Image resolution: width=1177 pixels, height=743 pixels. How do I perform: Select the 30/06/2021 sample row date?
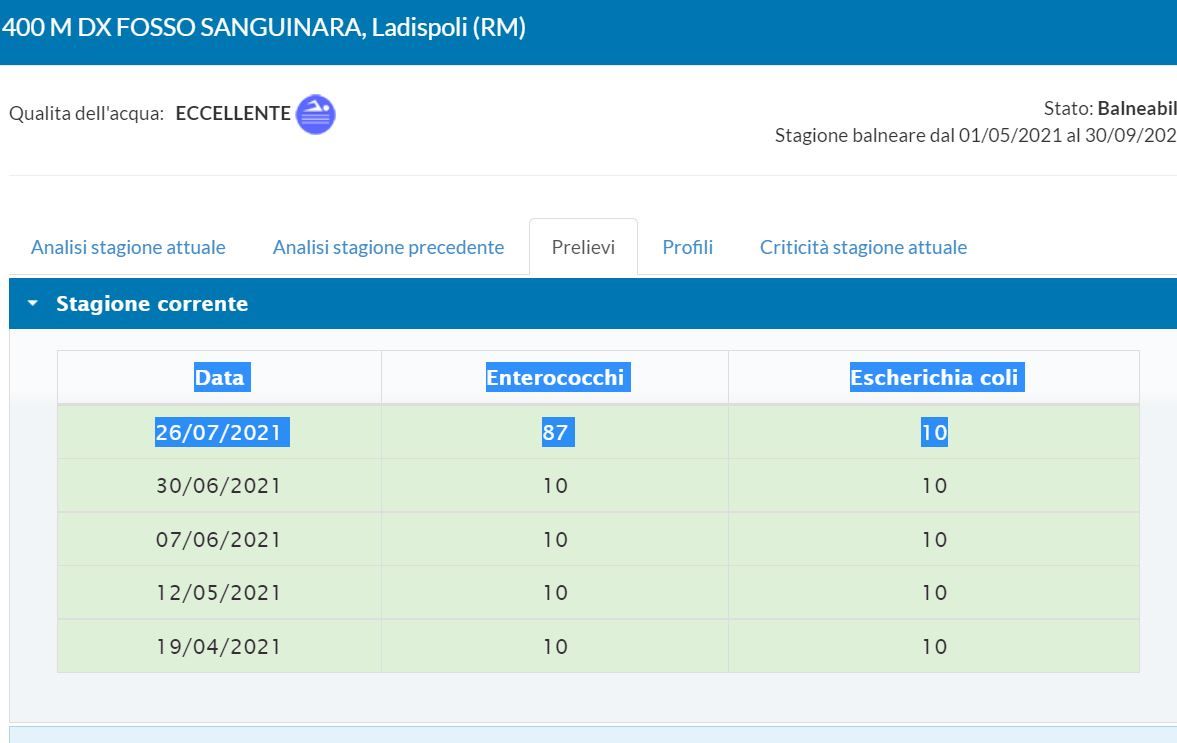pyautogui.click(x=219, y=486)
